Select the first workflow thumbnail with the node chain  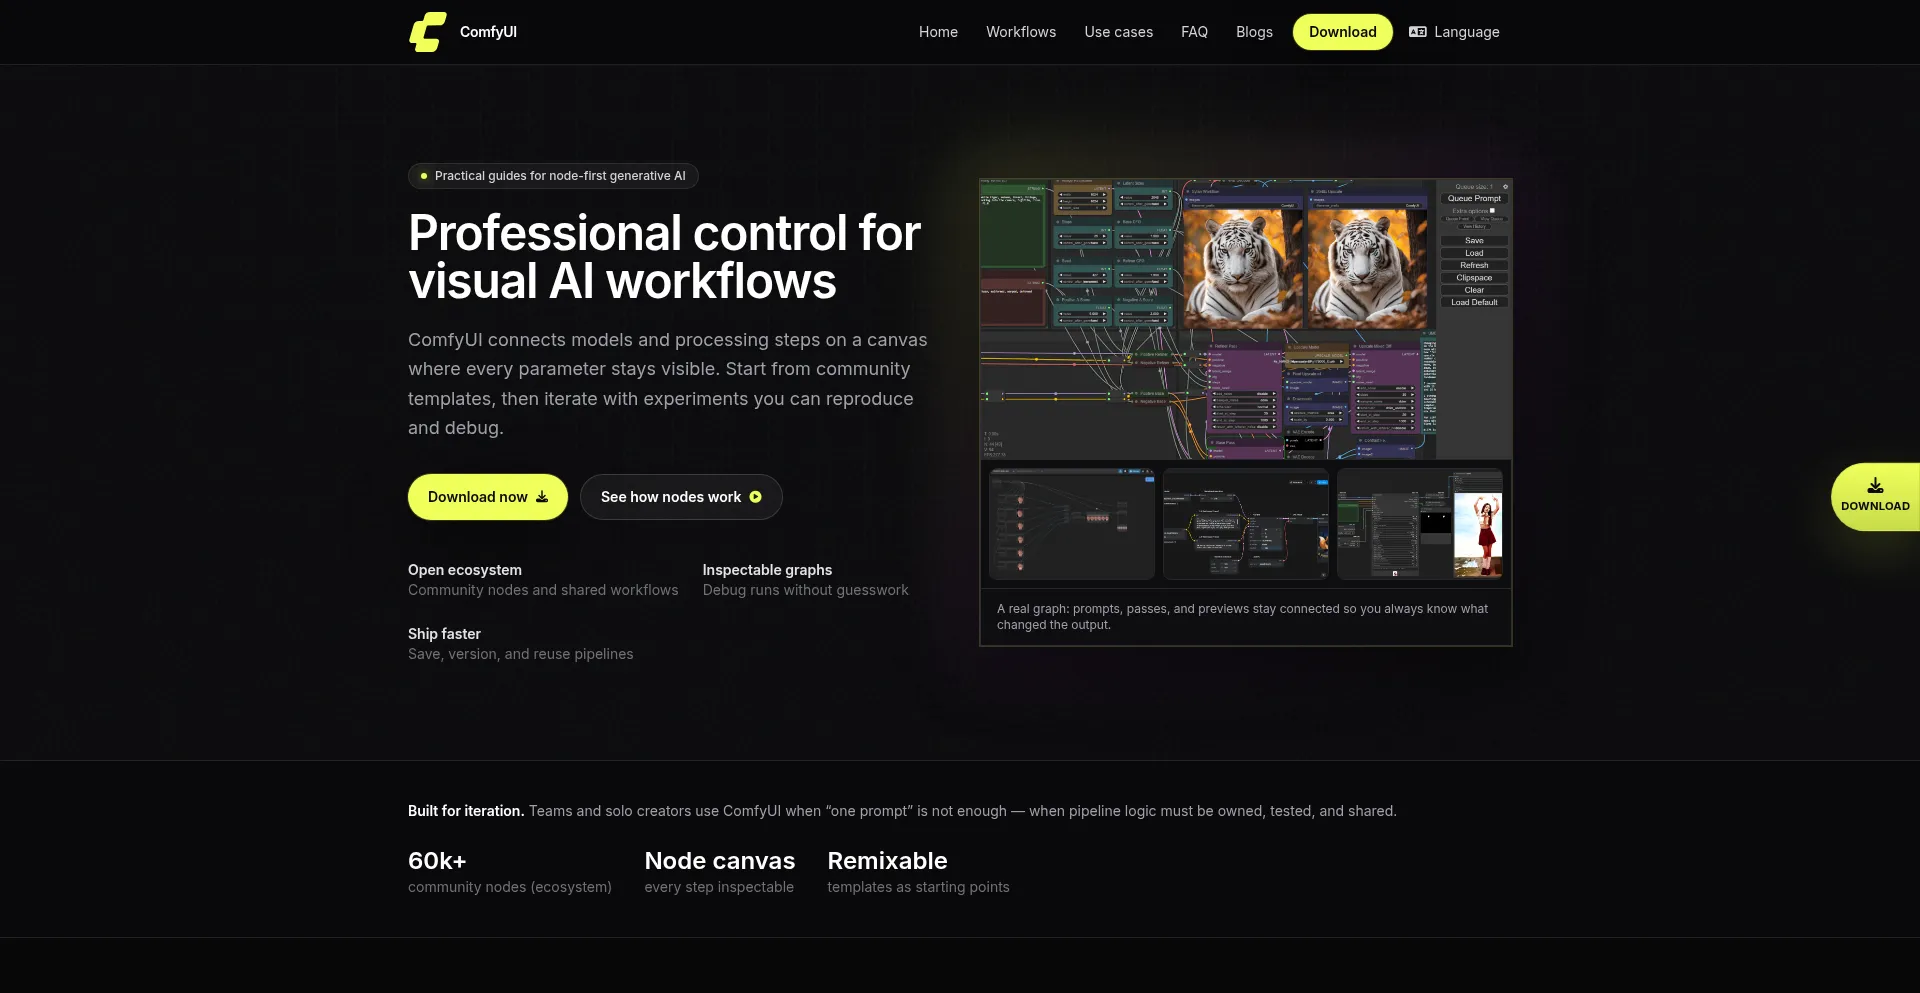(x=1072, y=524)
